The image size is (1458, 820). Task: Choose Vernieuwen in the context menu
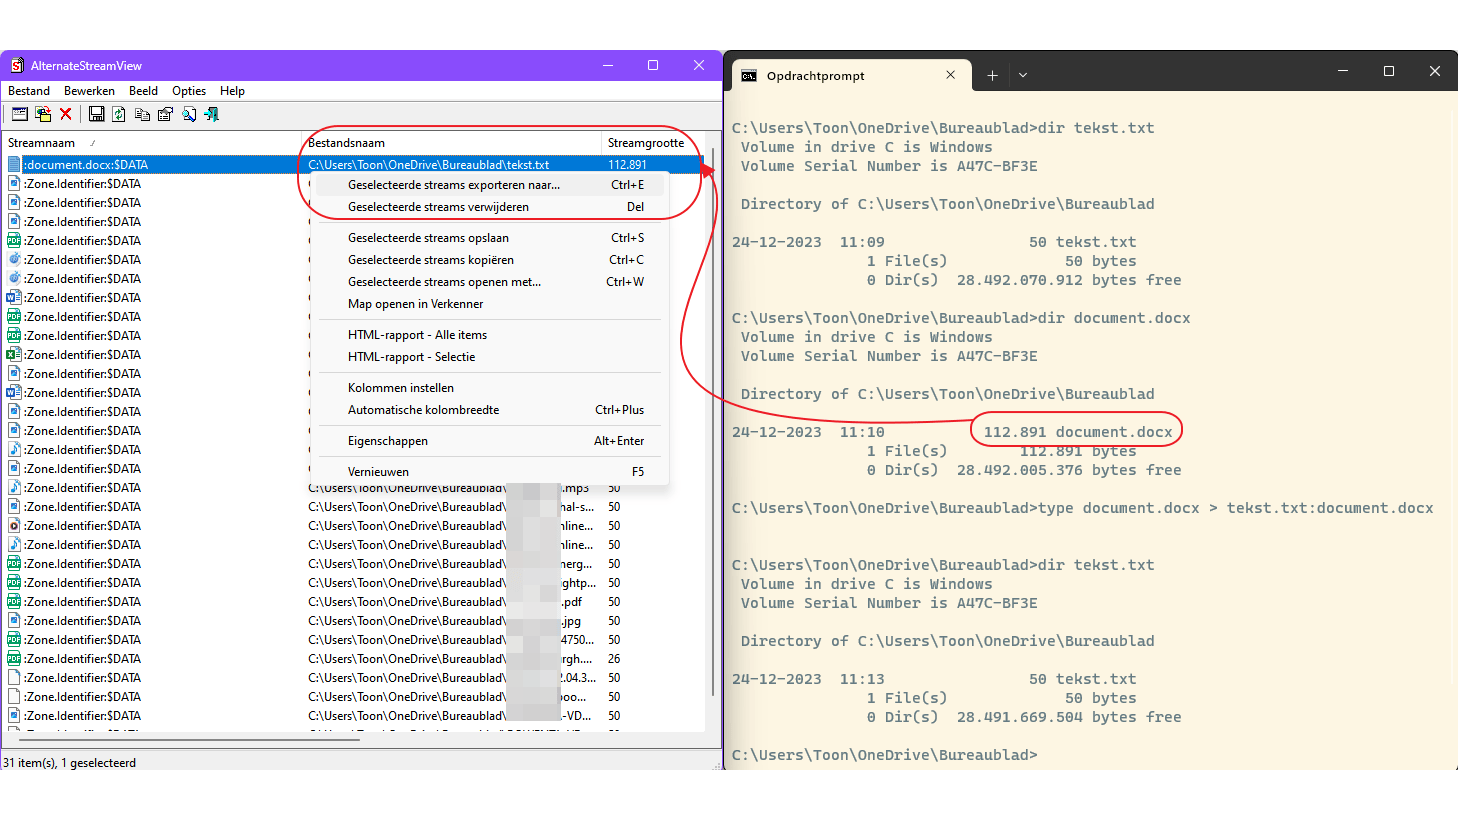click(490, 472)
